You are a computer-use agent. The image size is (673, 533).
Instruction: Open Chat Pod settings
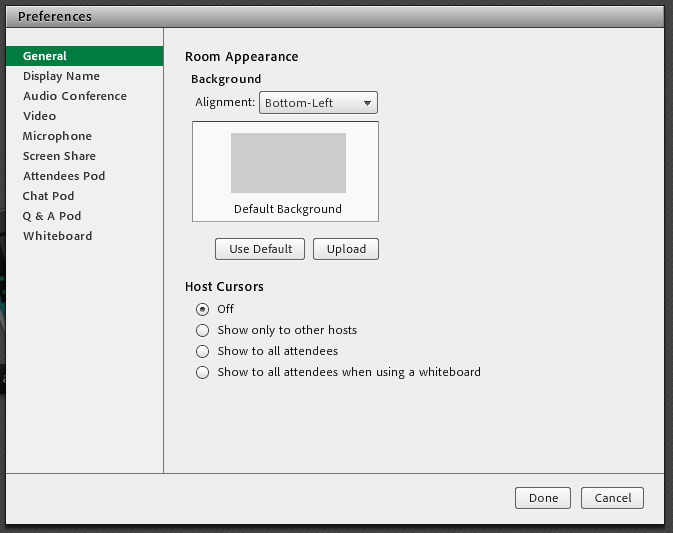tap(48, 196)
